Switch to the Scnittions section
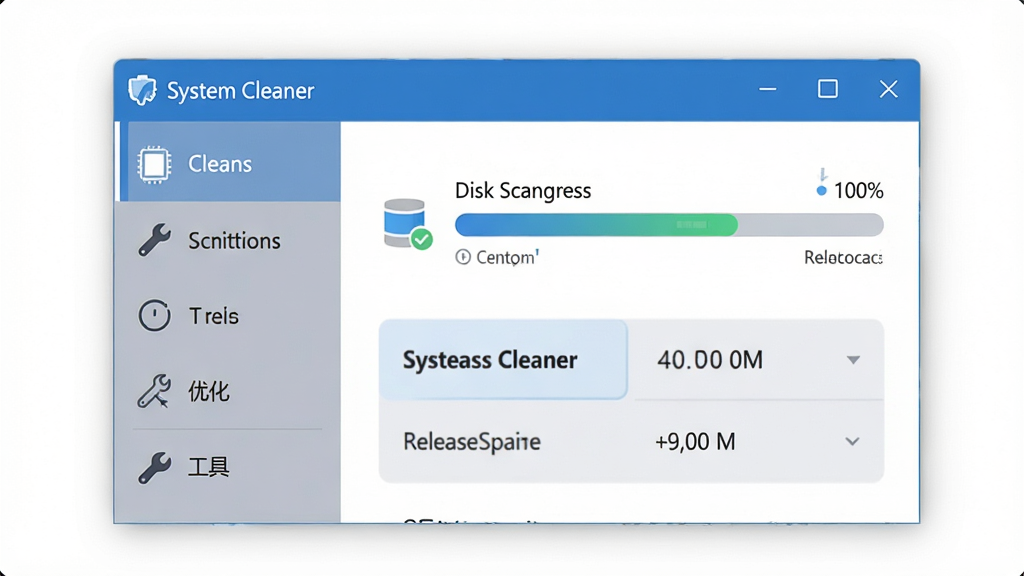Screen dimensions: 1024x576 pos(229,240)
